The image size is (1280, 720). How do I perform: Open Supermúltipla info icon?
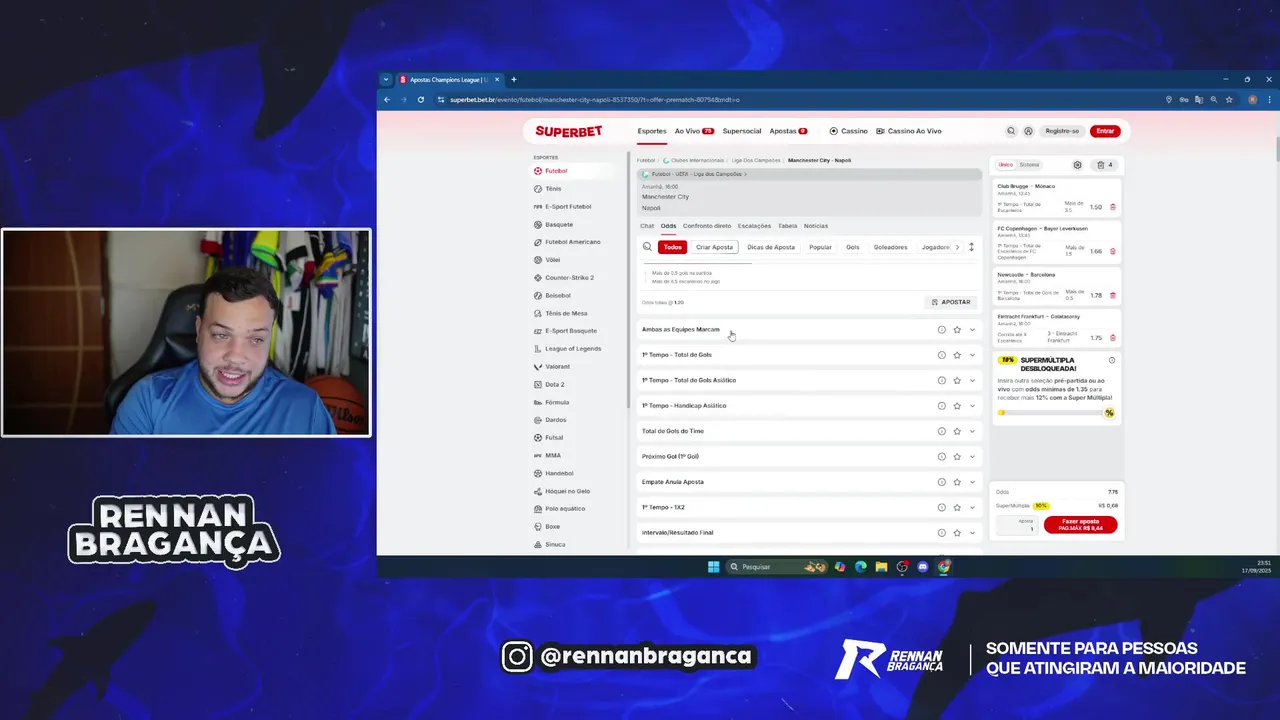pos(1112,360)
